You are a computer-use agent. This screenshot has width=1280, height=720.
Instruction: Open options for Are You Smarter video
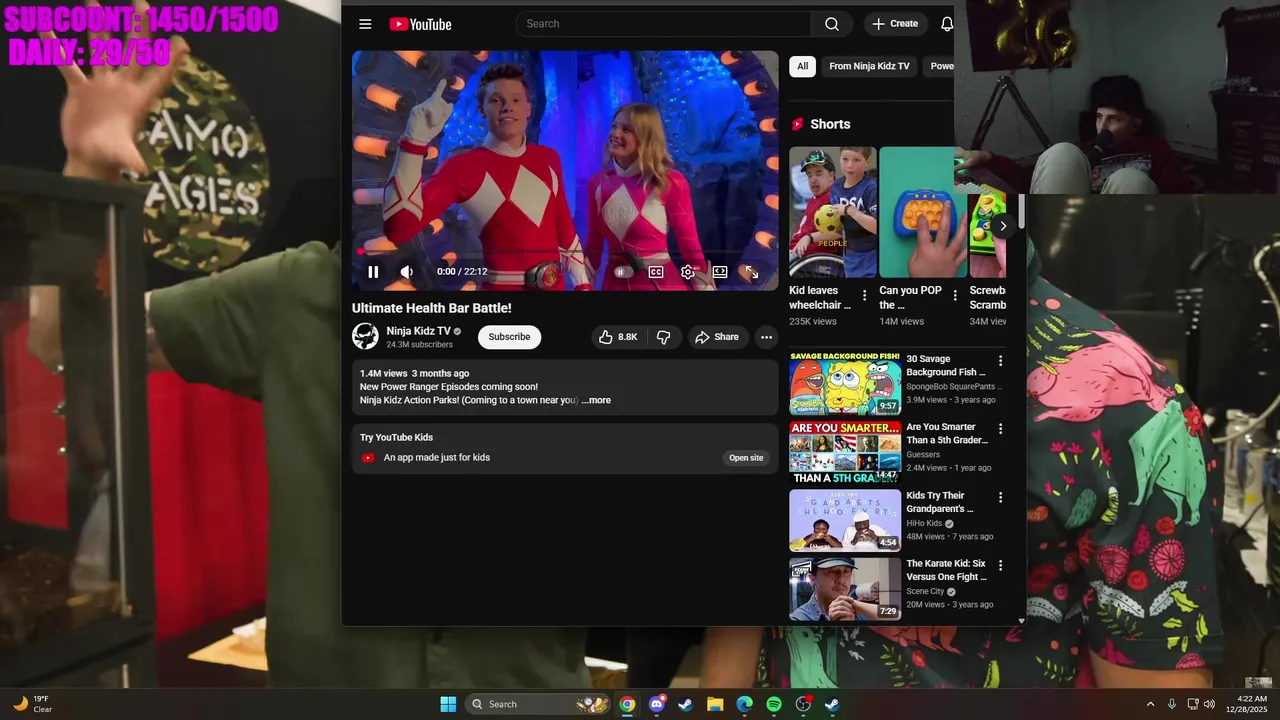tap(1000, 429)
